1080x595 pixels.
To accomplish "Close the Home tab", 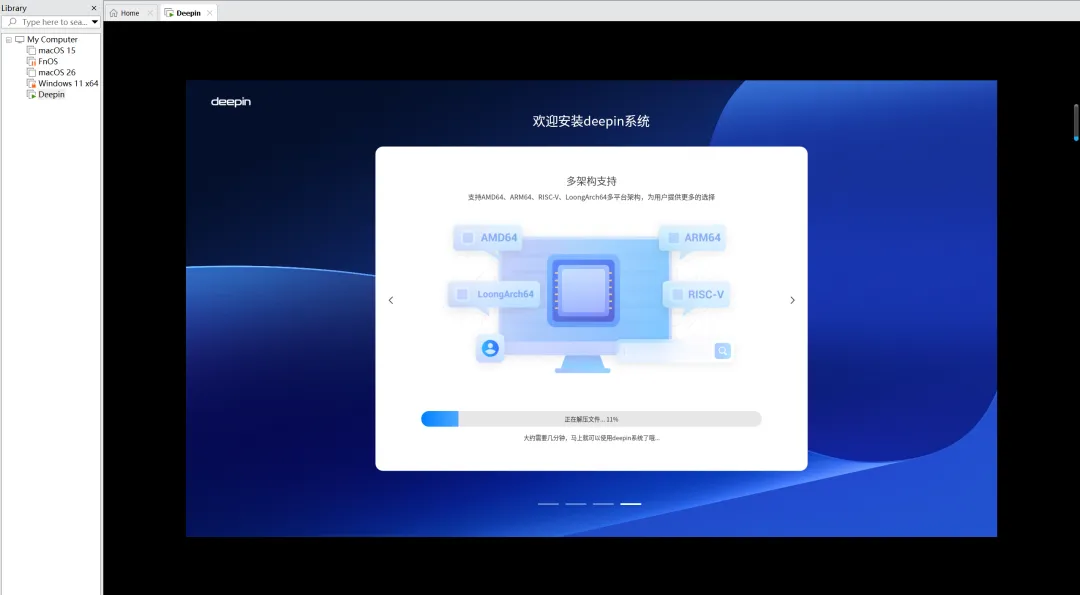I will click(x=149, y=12).
